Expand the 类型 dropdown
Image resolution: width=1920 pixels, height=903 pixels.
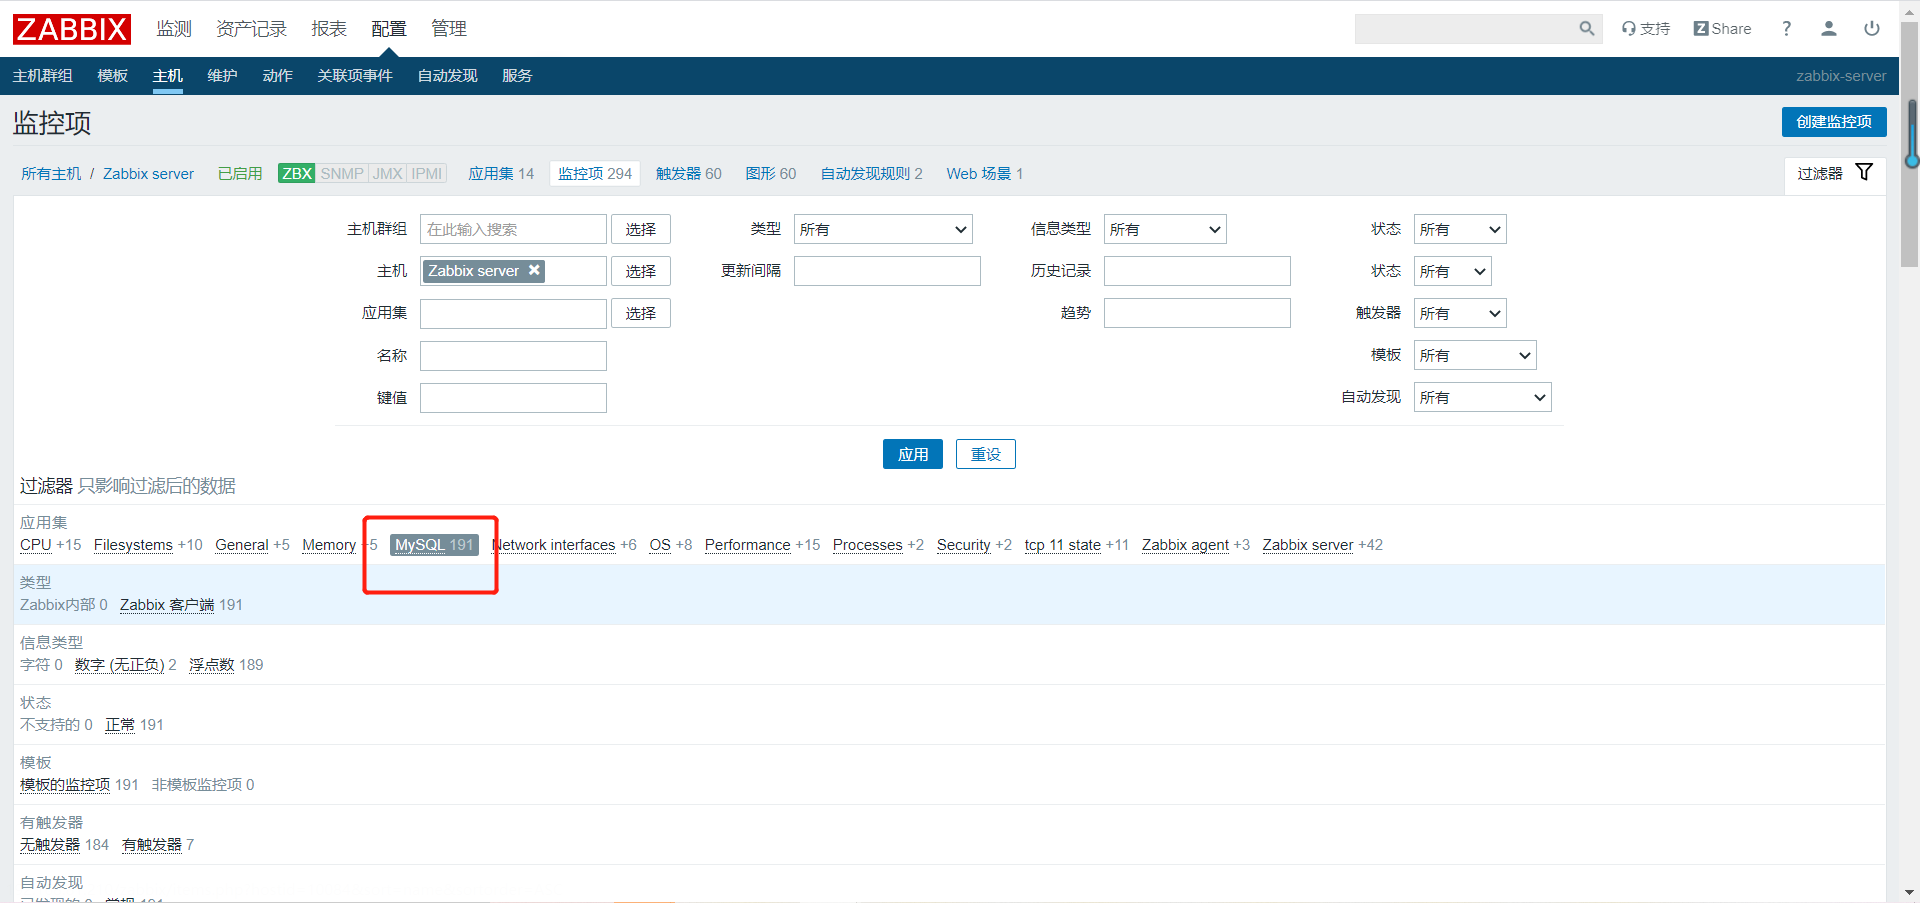[883, 229]
